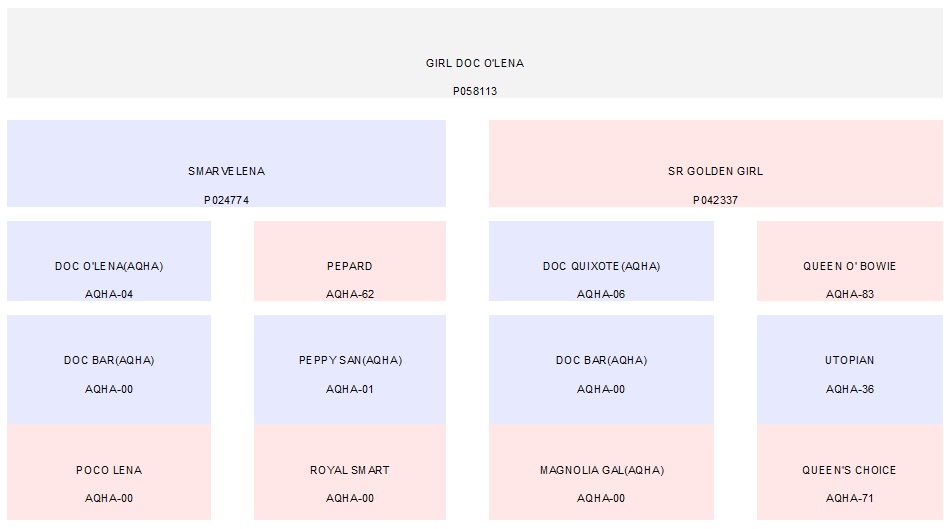951x529 pixels.
Task: Open the QUEEN'S CHOICE ancestor box
Action: pyautogui.click(x=849, y=470)
